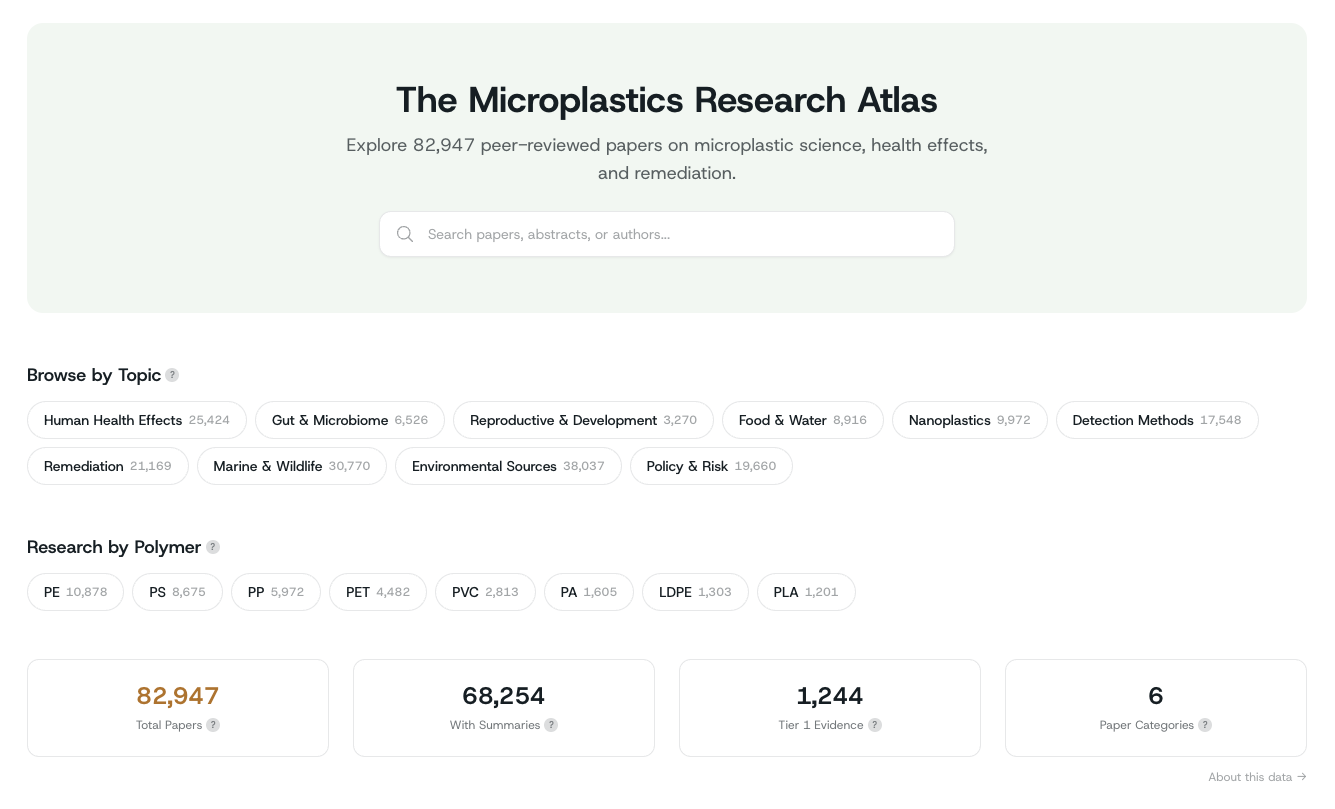Click the search magnifier icon
Viewport: 1335px width, 809px height.
point(405,234)
